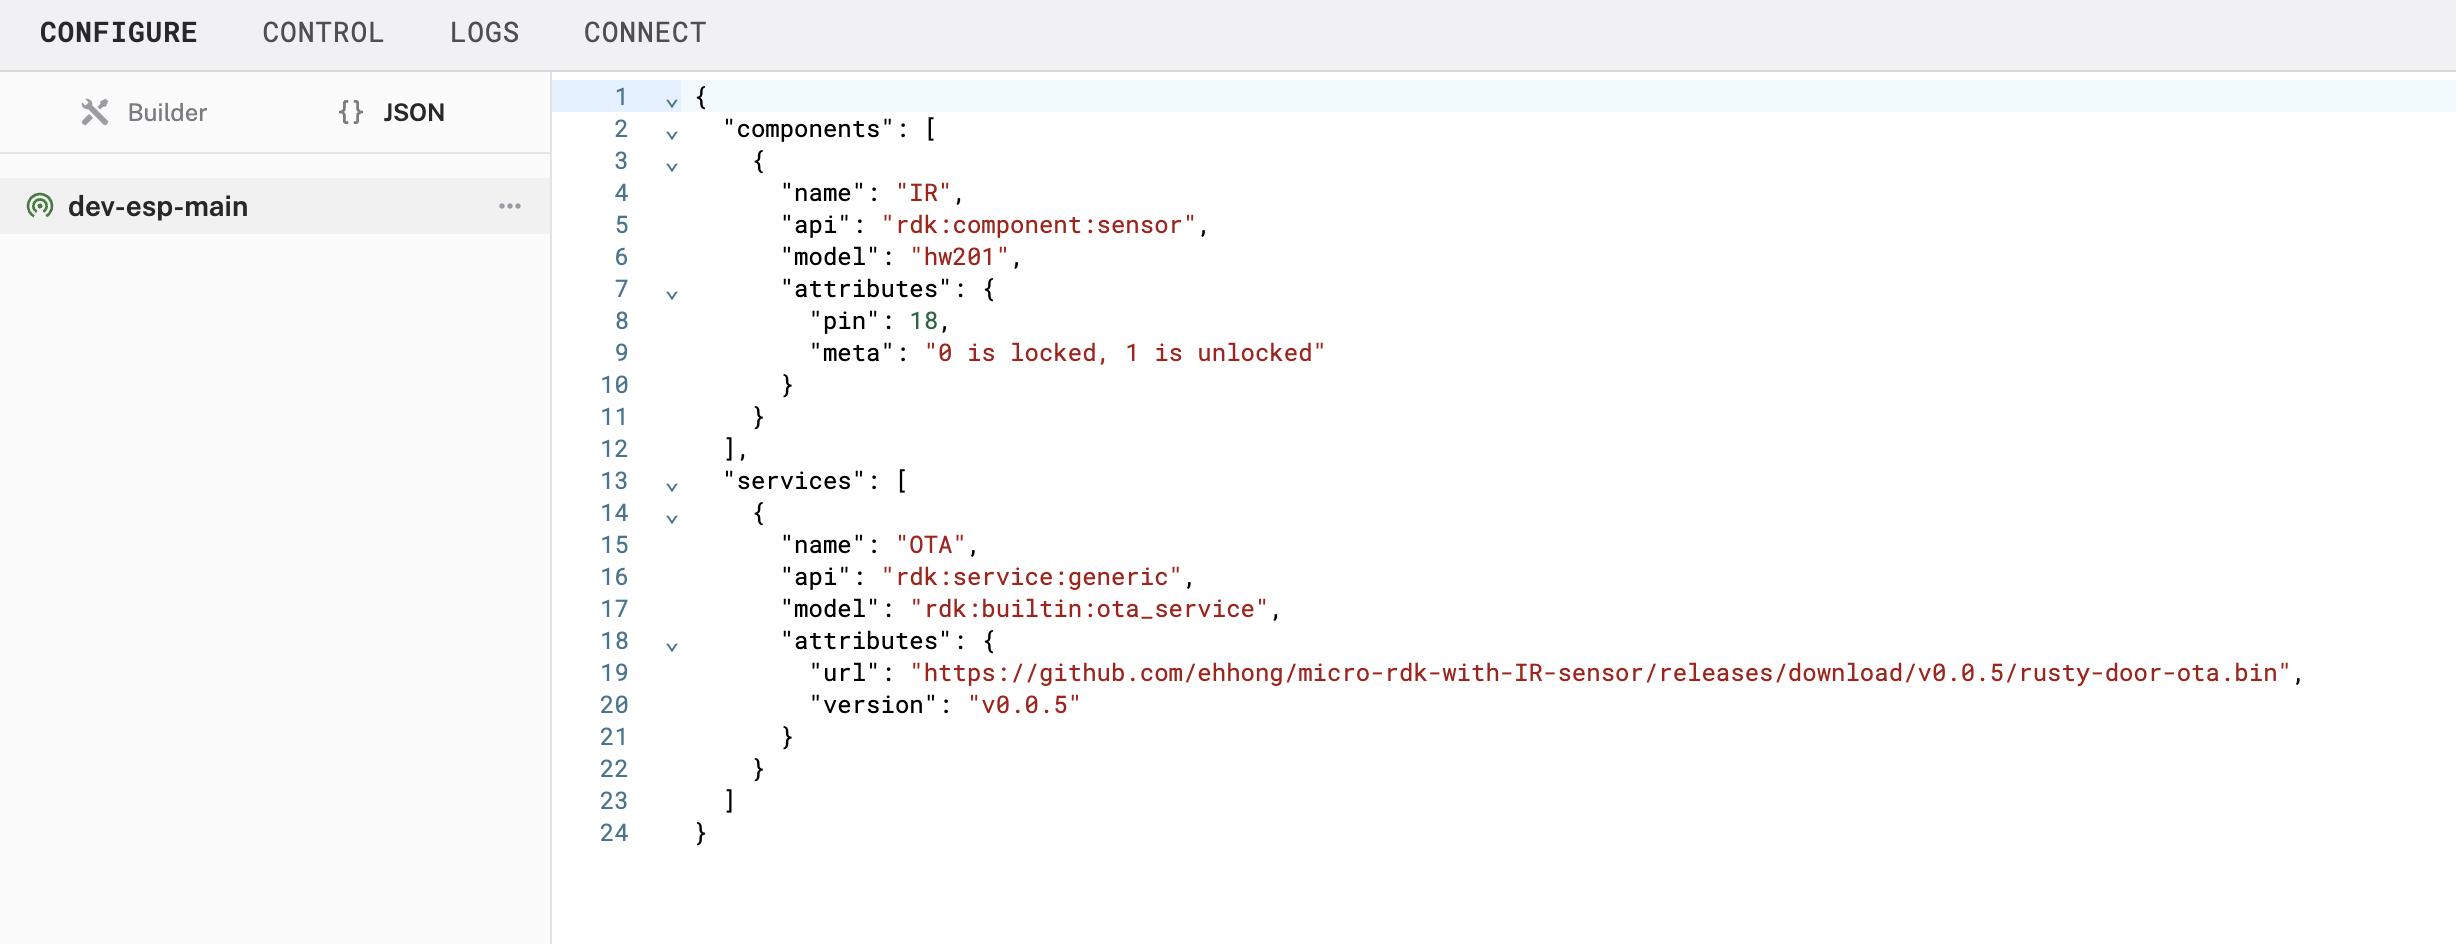The image size is (2456, 944).
Task: Click the "rdk:component:sensor" value
Action: 1039,225
